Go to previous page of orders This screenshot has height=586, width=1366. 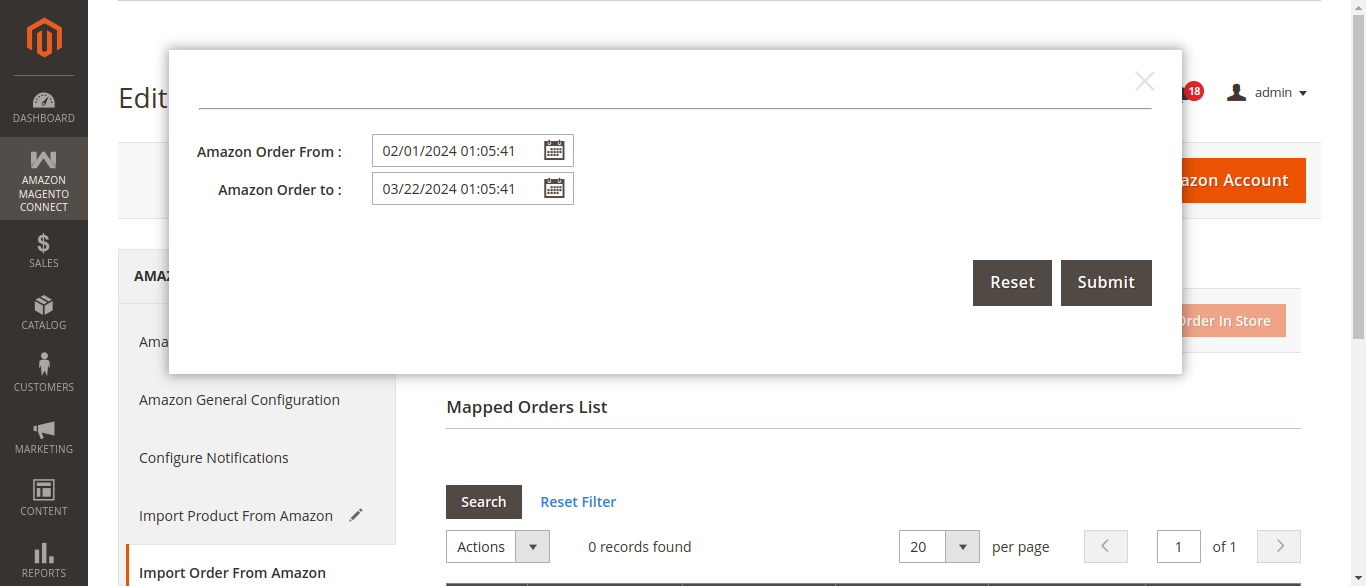[x=1106, y=546]
